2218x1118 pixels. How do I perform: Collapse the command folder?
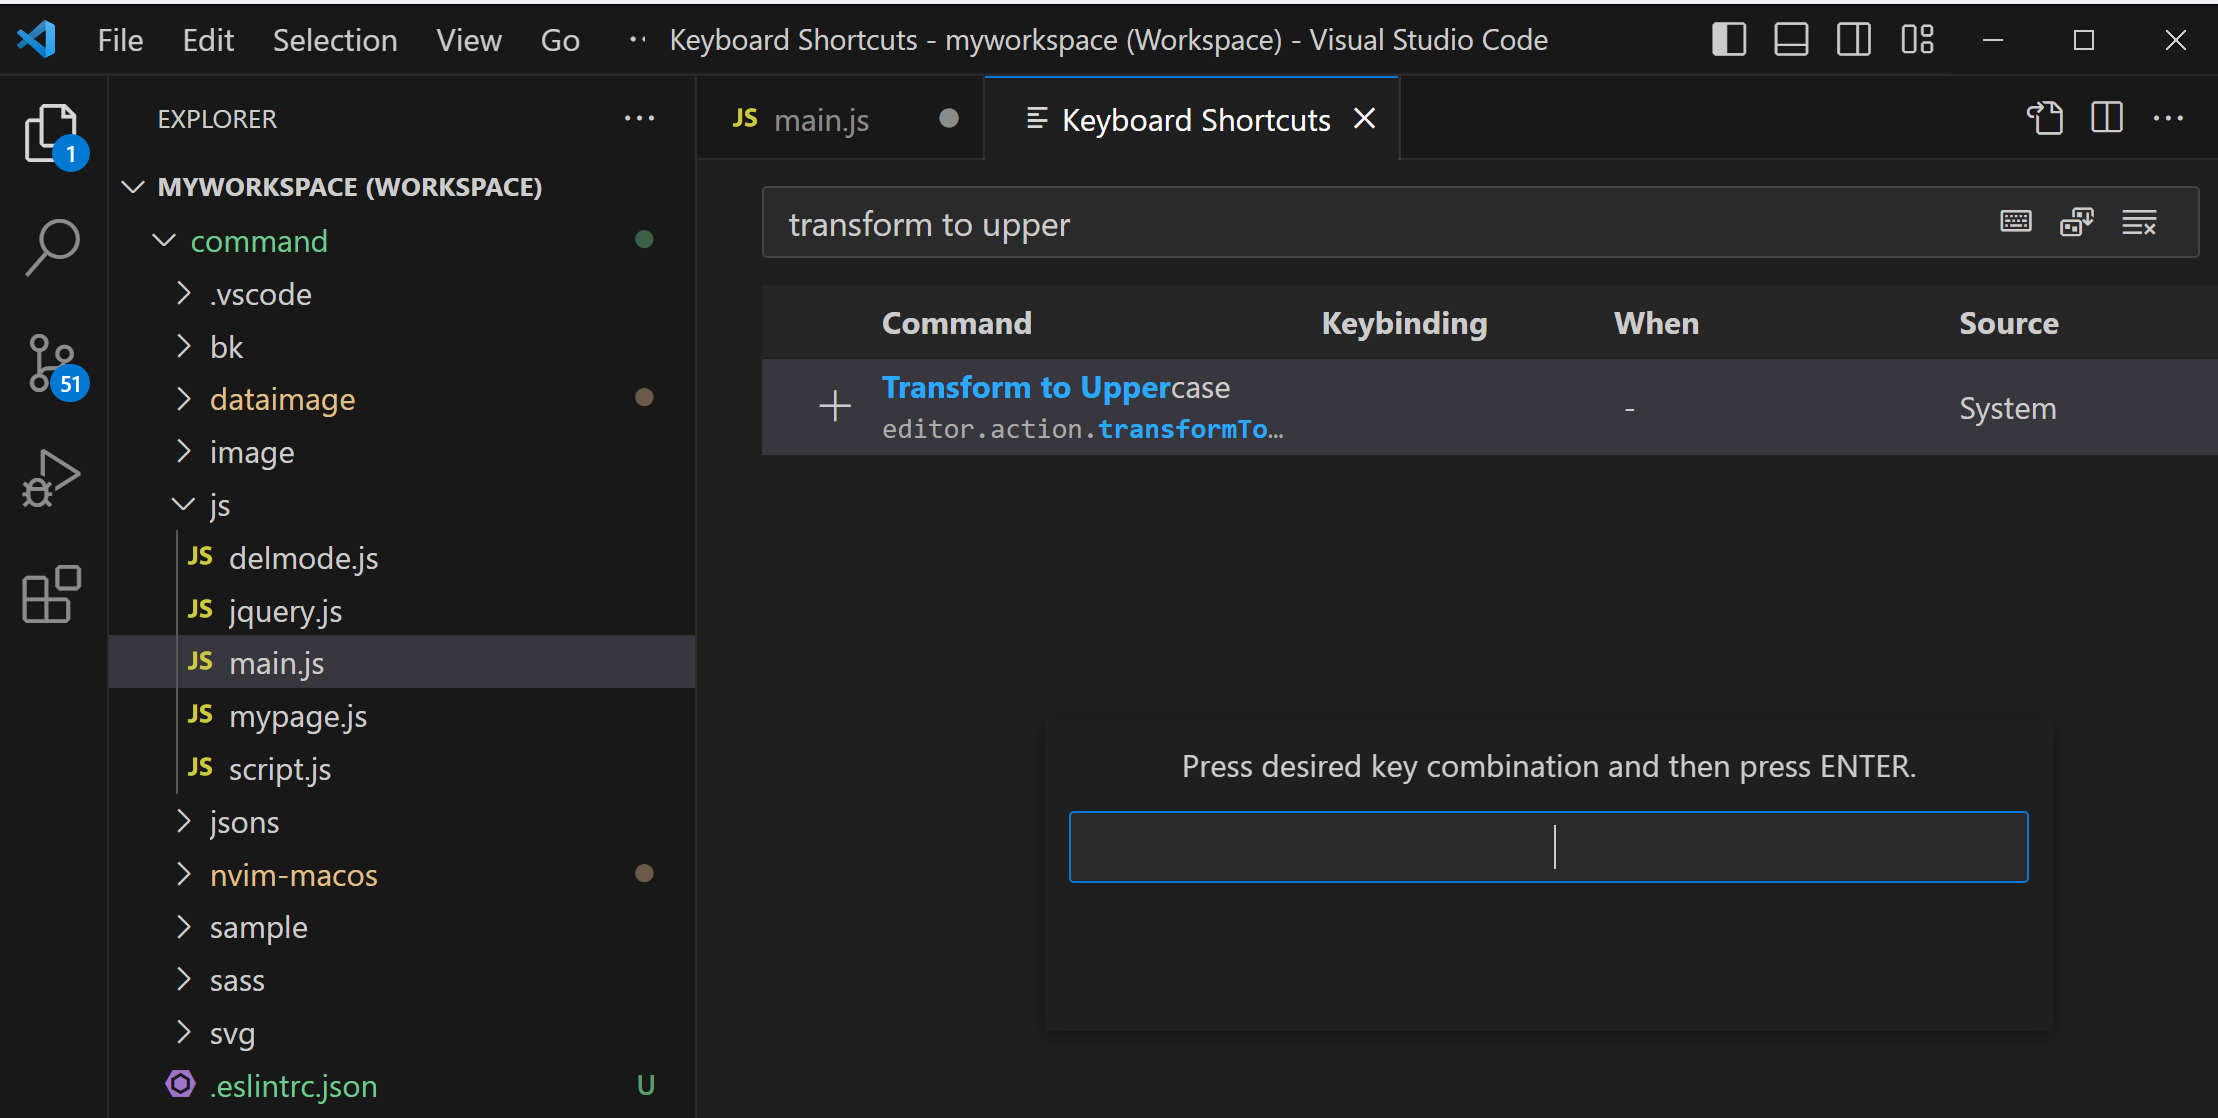click(164, 240)
